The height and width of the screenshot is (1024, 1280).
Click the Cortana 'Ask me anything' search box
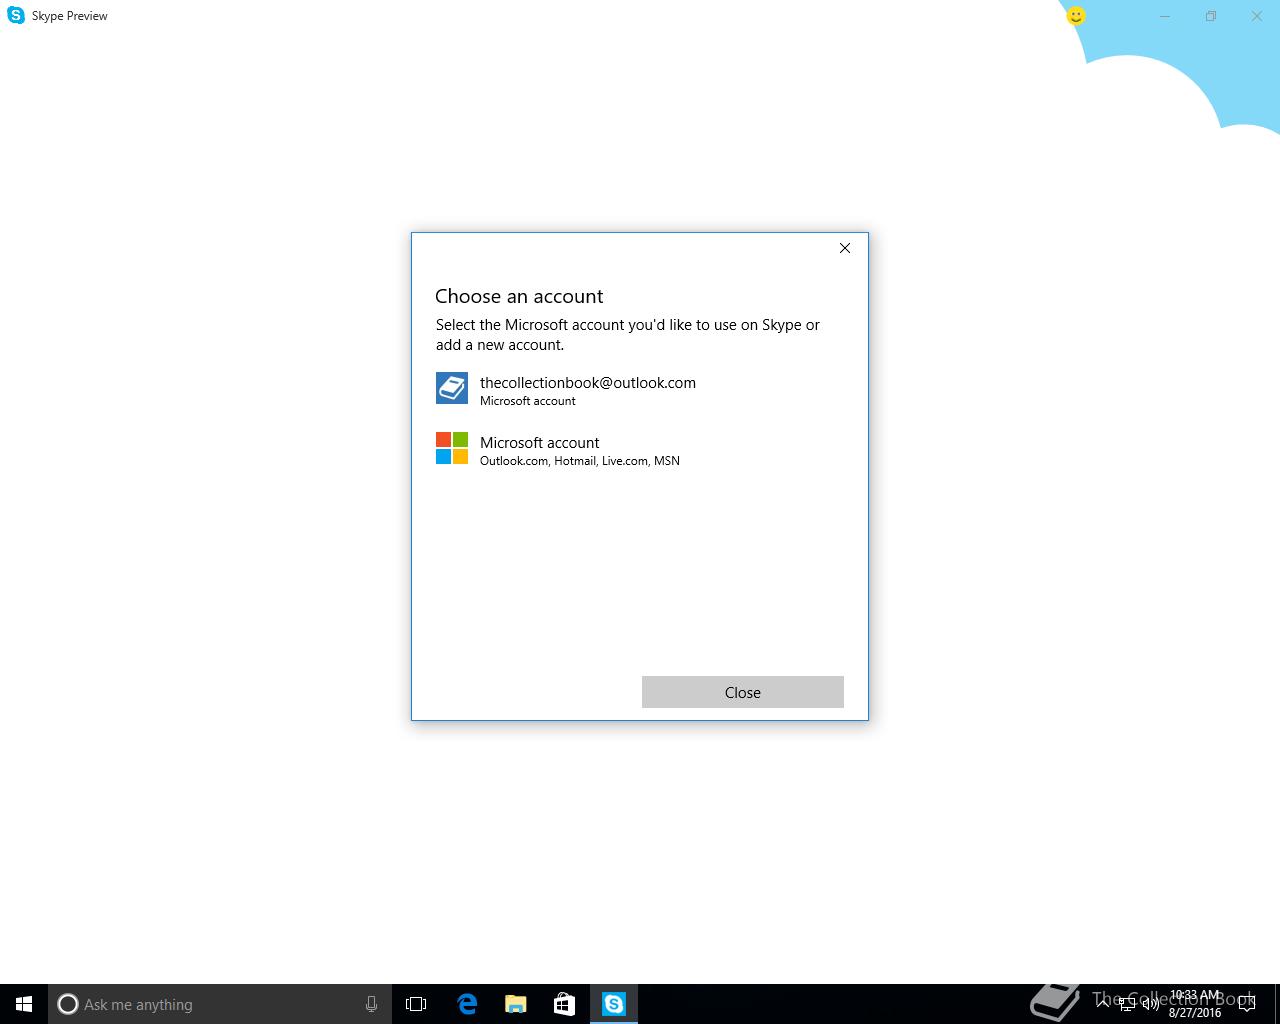pos(219,1004)
